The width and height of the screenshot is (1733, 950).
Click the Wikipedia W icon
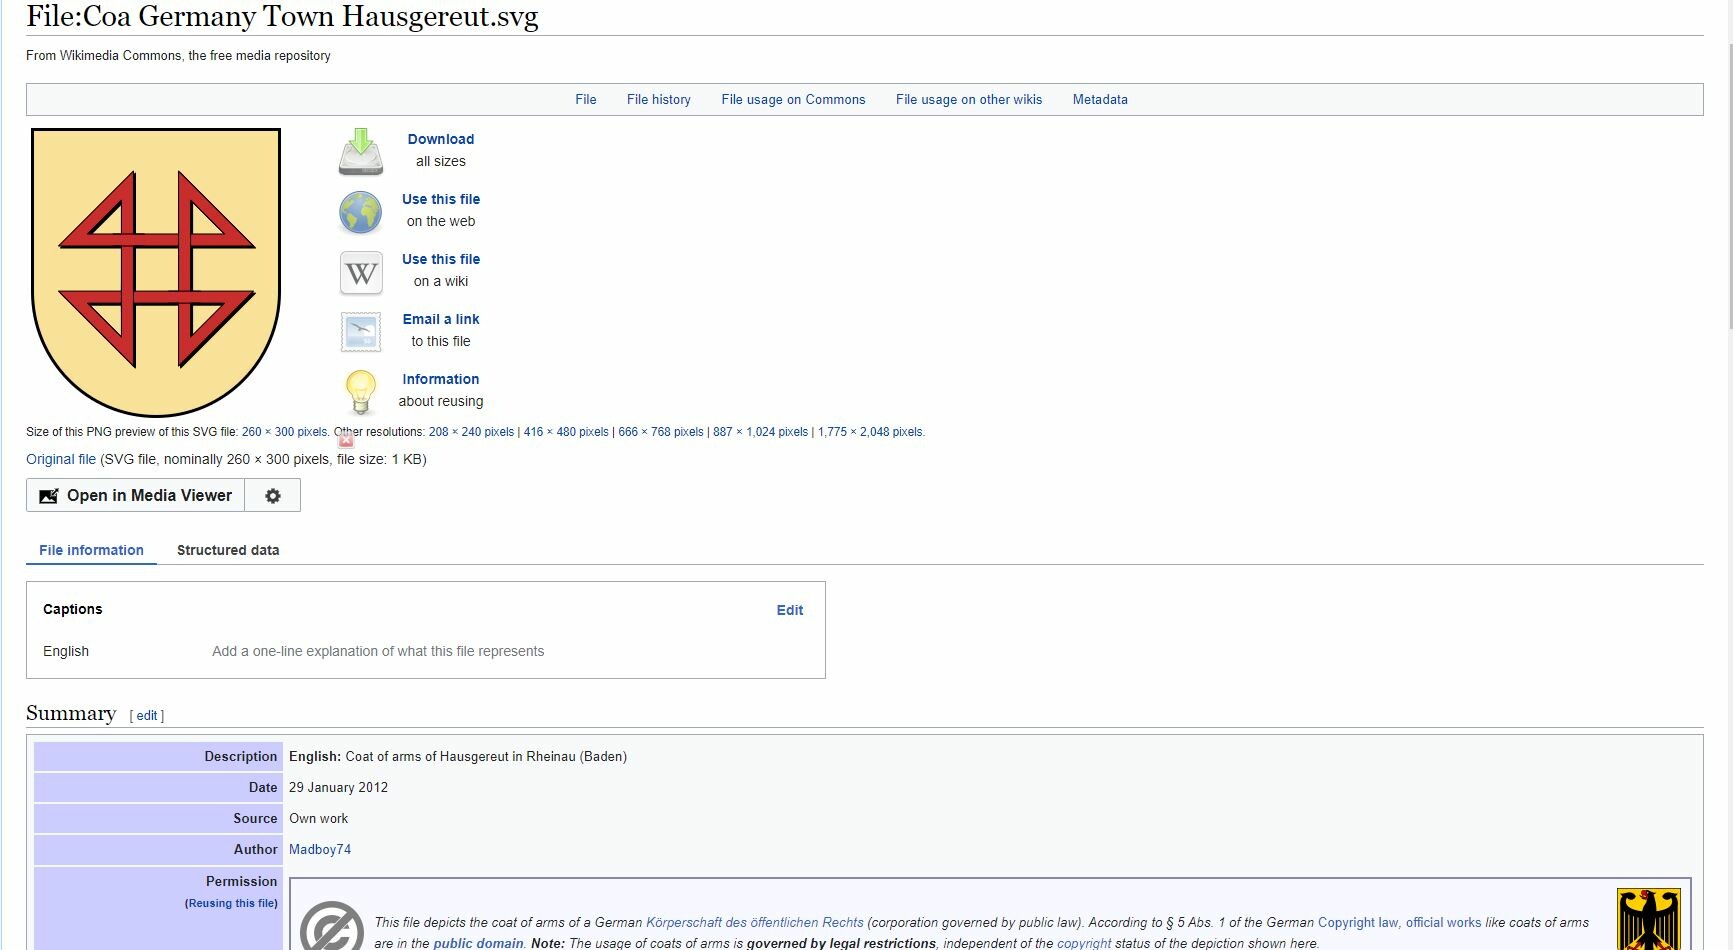361,272
